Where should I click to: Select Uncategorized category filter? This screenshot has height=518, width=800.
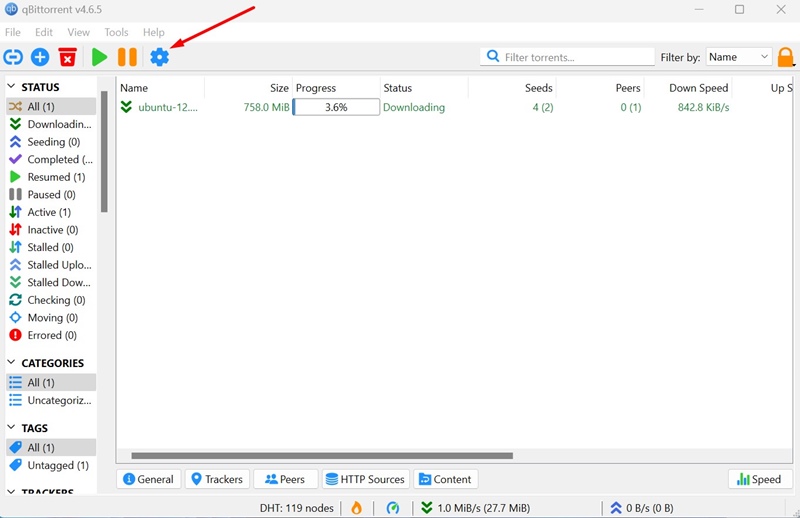51,400
